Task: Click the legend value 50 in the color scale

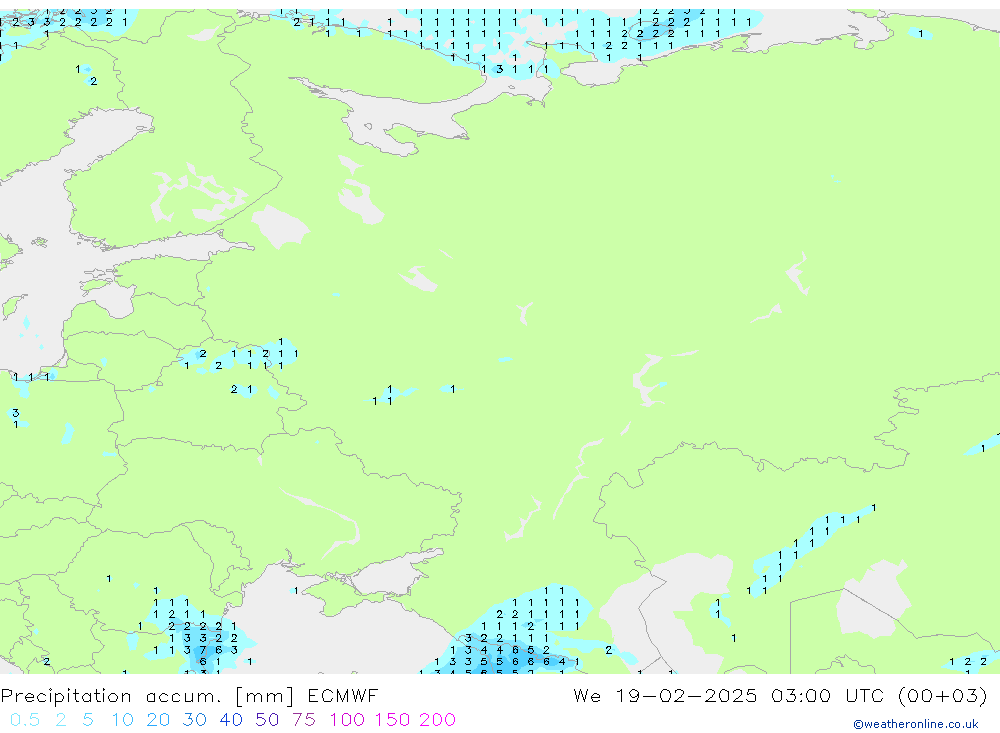Action: 267,720
